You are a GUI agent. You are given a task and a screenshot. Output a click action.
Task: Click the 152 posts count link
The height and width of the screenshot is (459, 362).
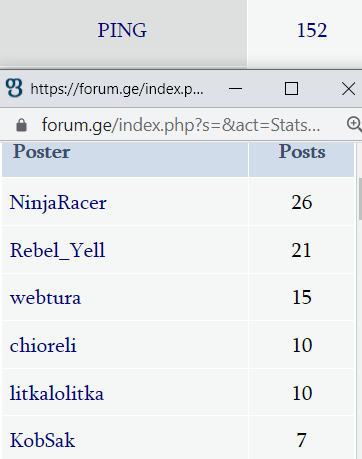click(312, 30)
